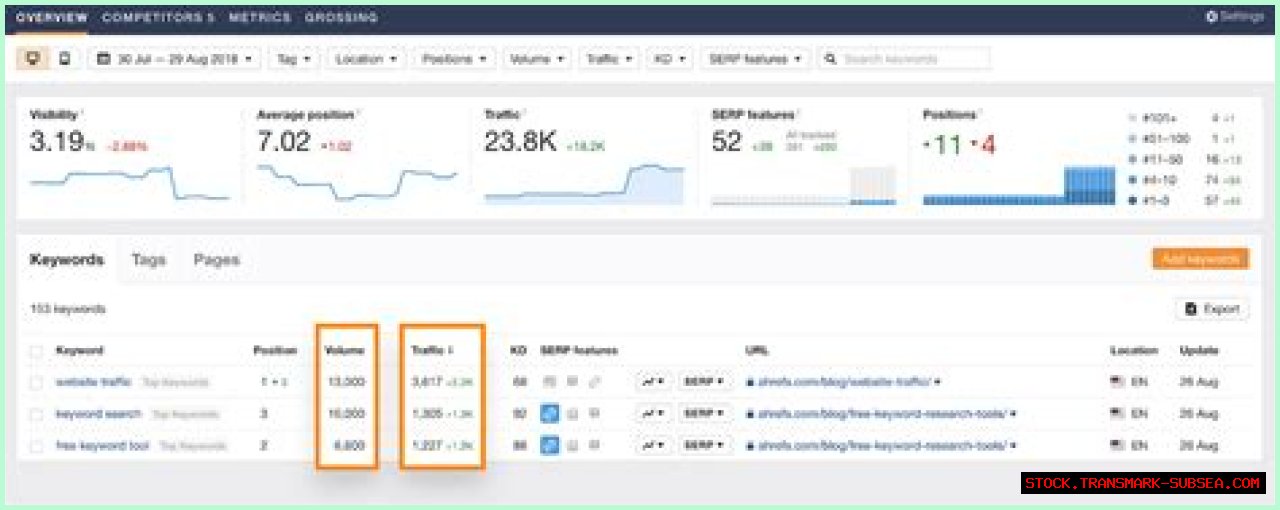Open the Location filter dropdown
Screen dimensions: 1280x510
366,59
